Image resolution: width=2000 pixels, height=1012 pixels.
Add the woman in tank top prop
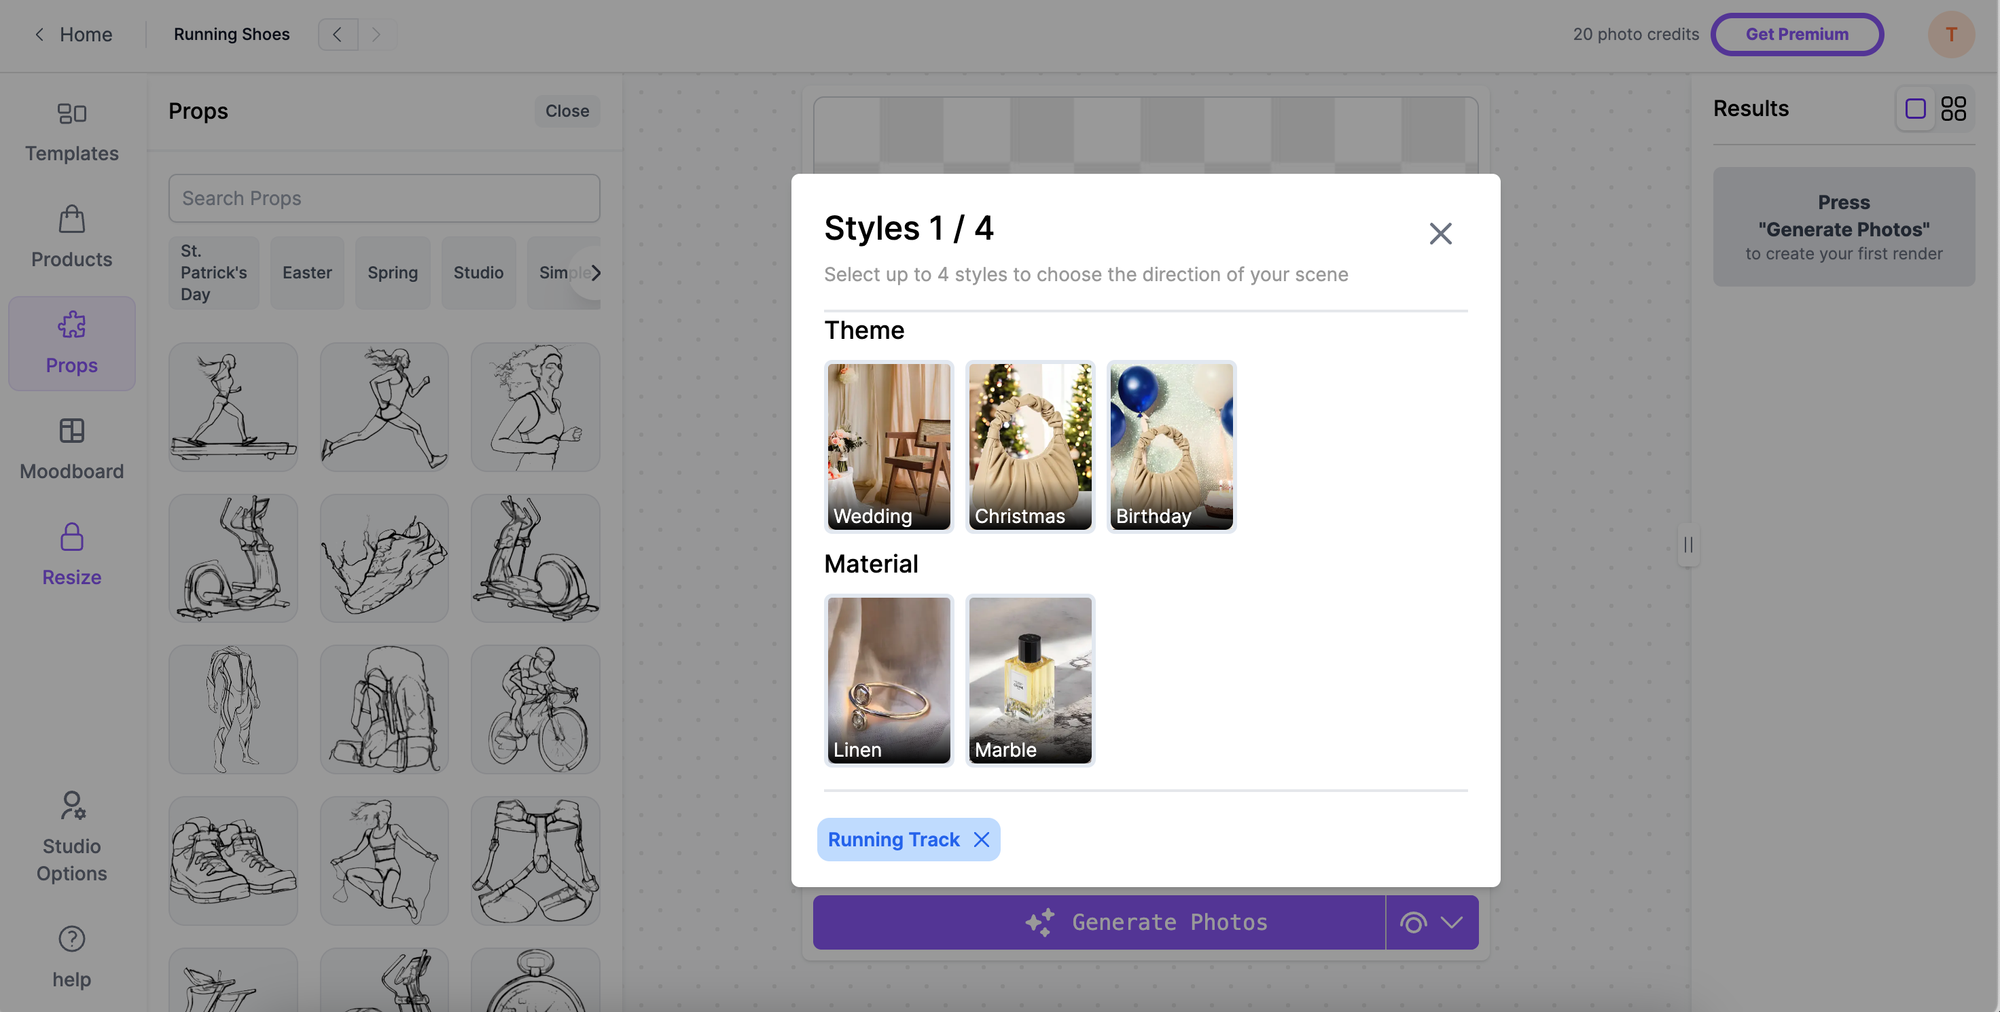click(535, 407)
